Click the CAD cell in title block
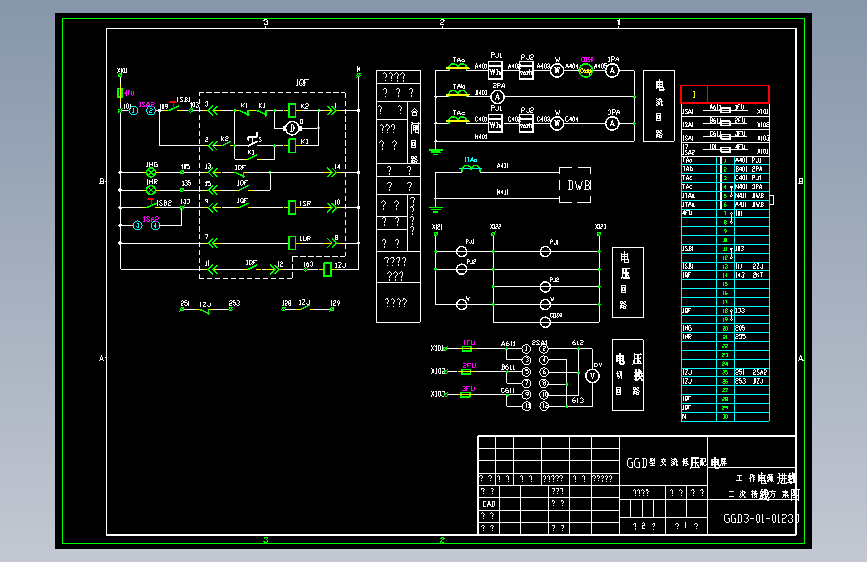Viewport: 867px width, 562px height. (x=489, y=504)
